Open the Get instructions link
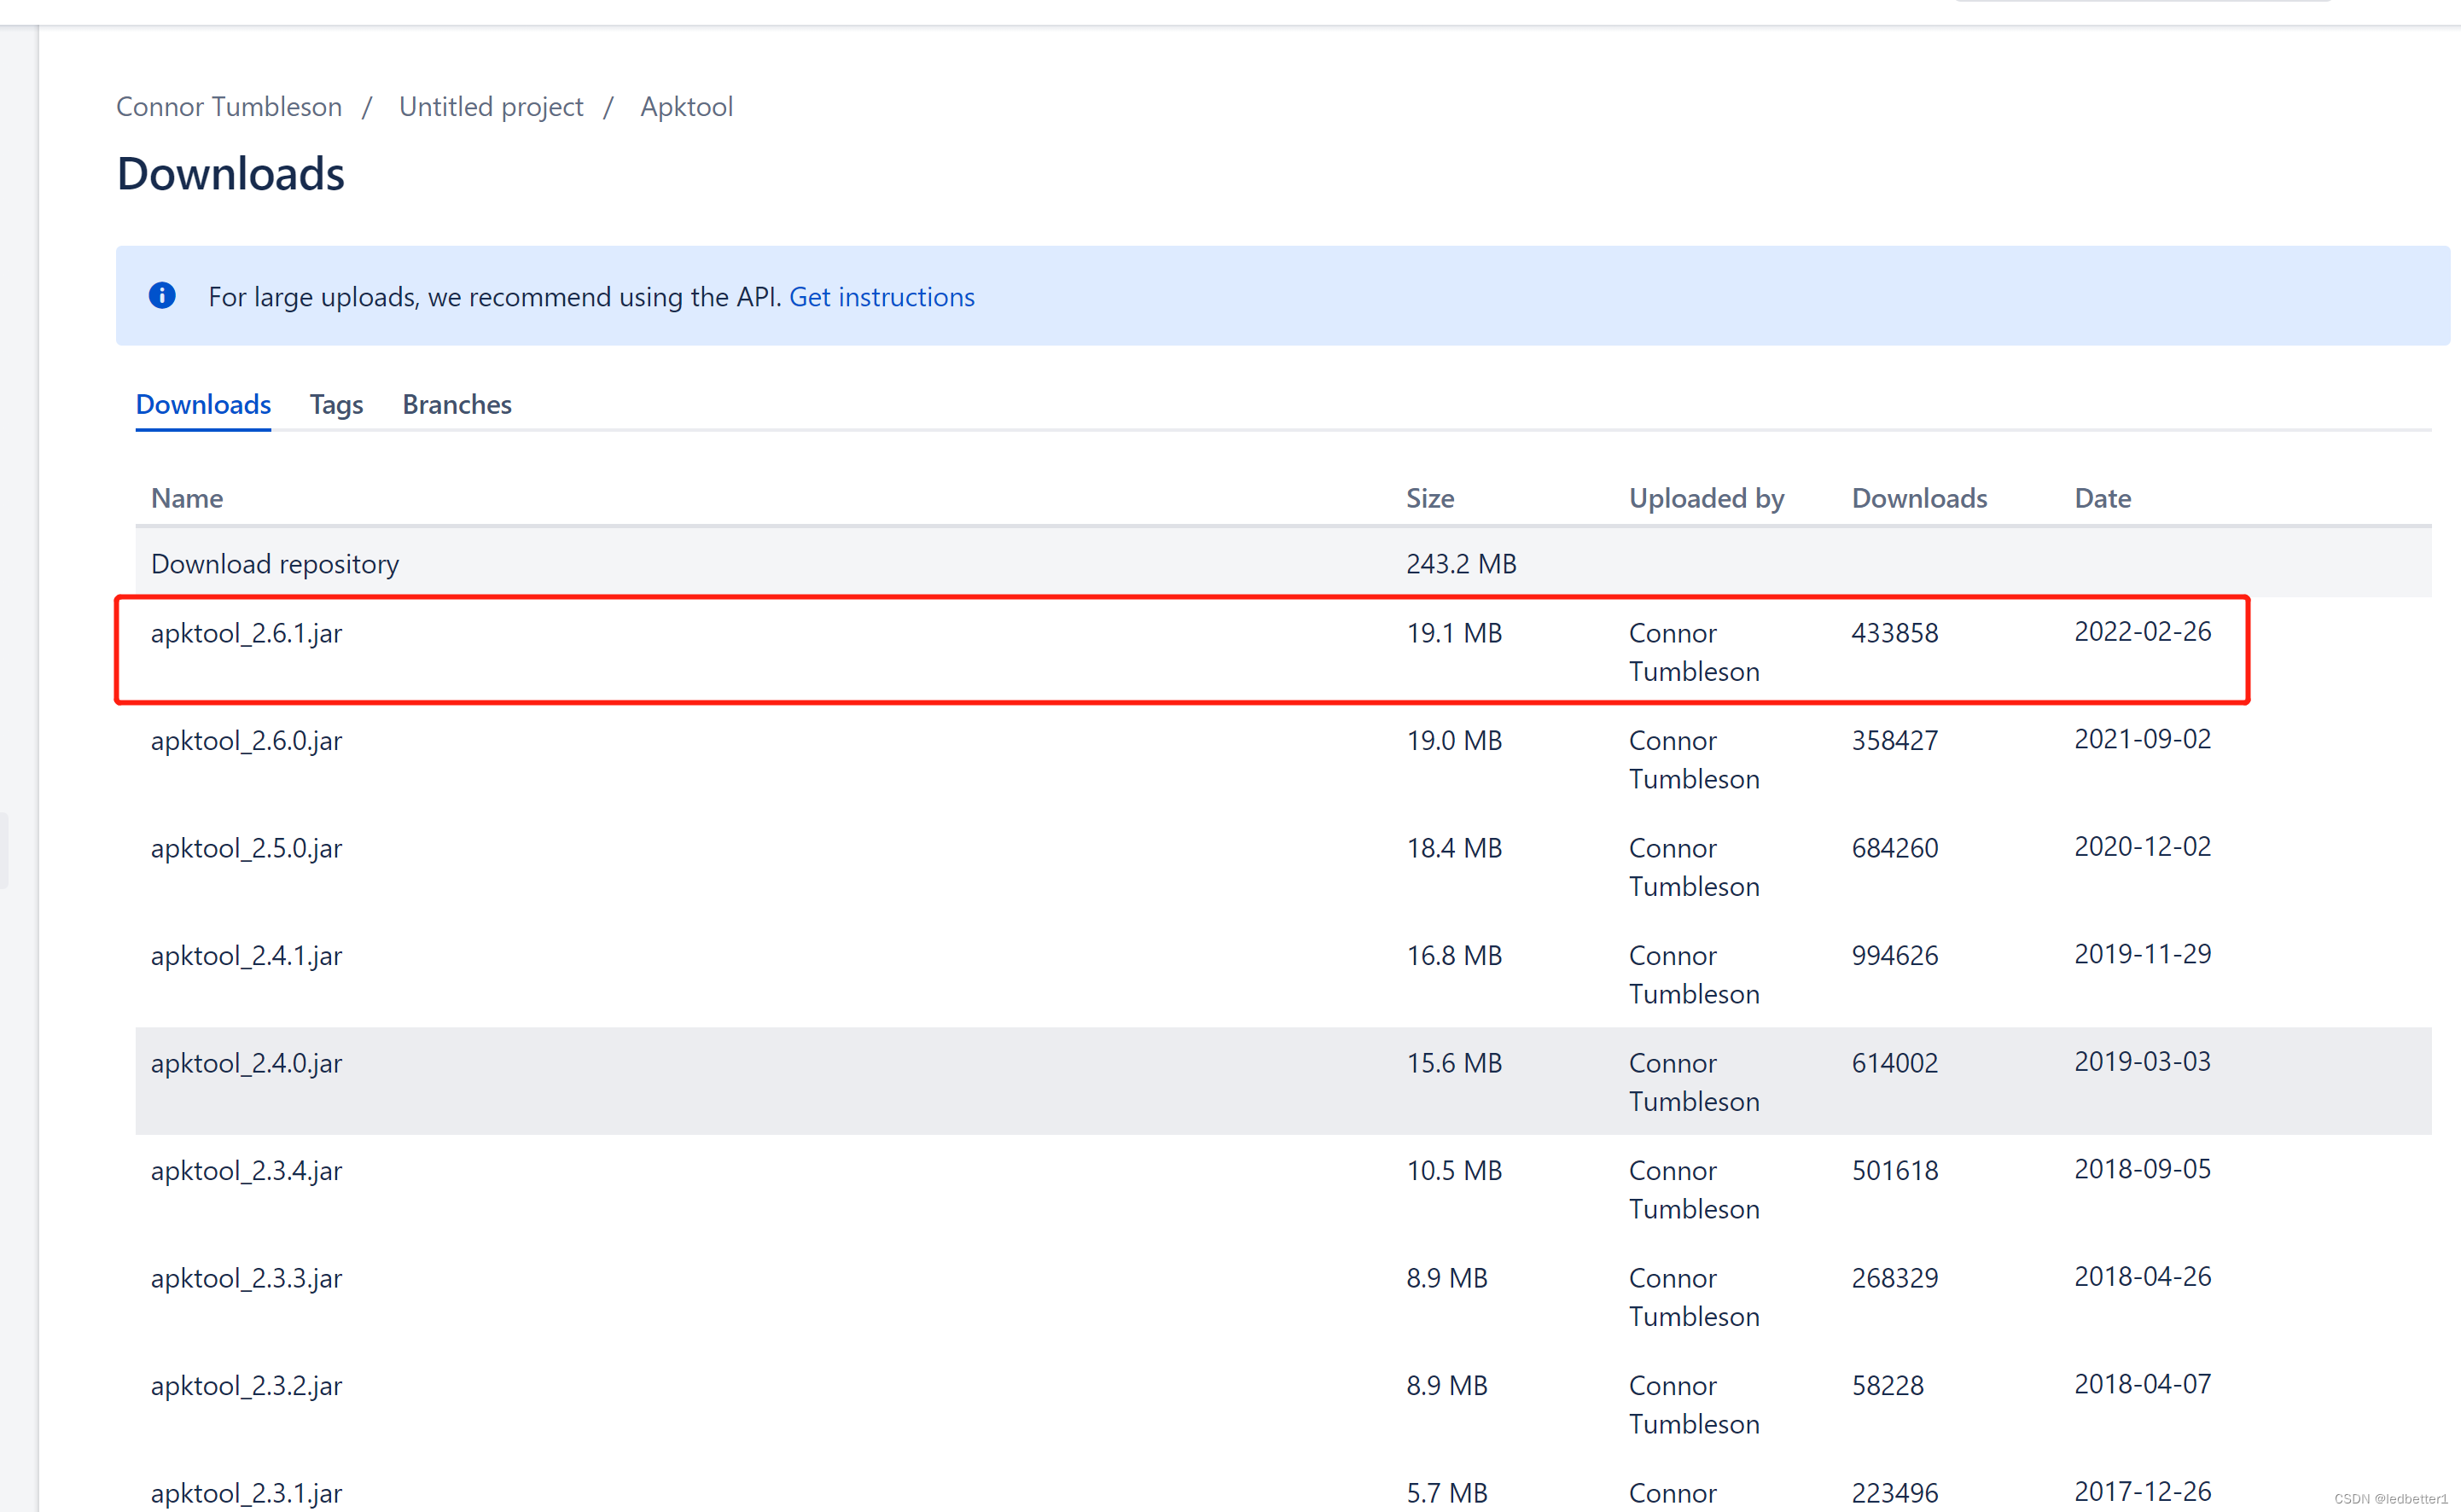The width and height of the screenshot is (2461, 1512). point(881,297)
